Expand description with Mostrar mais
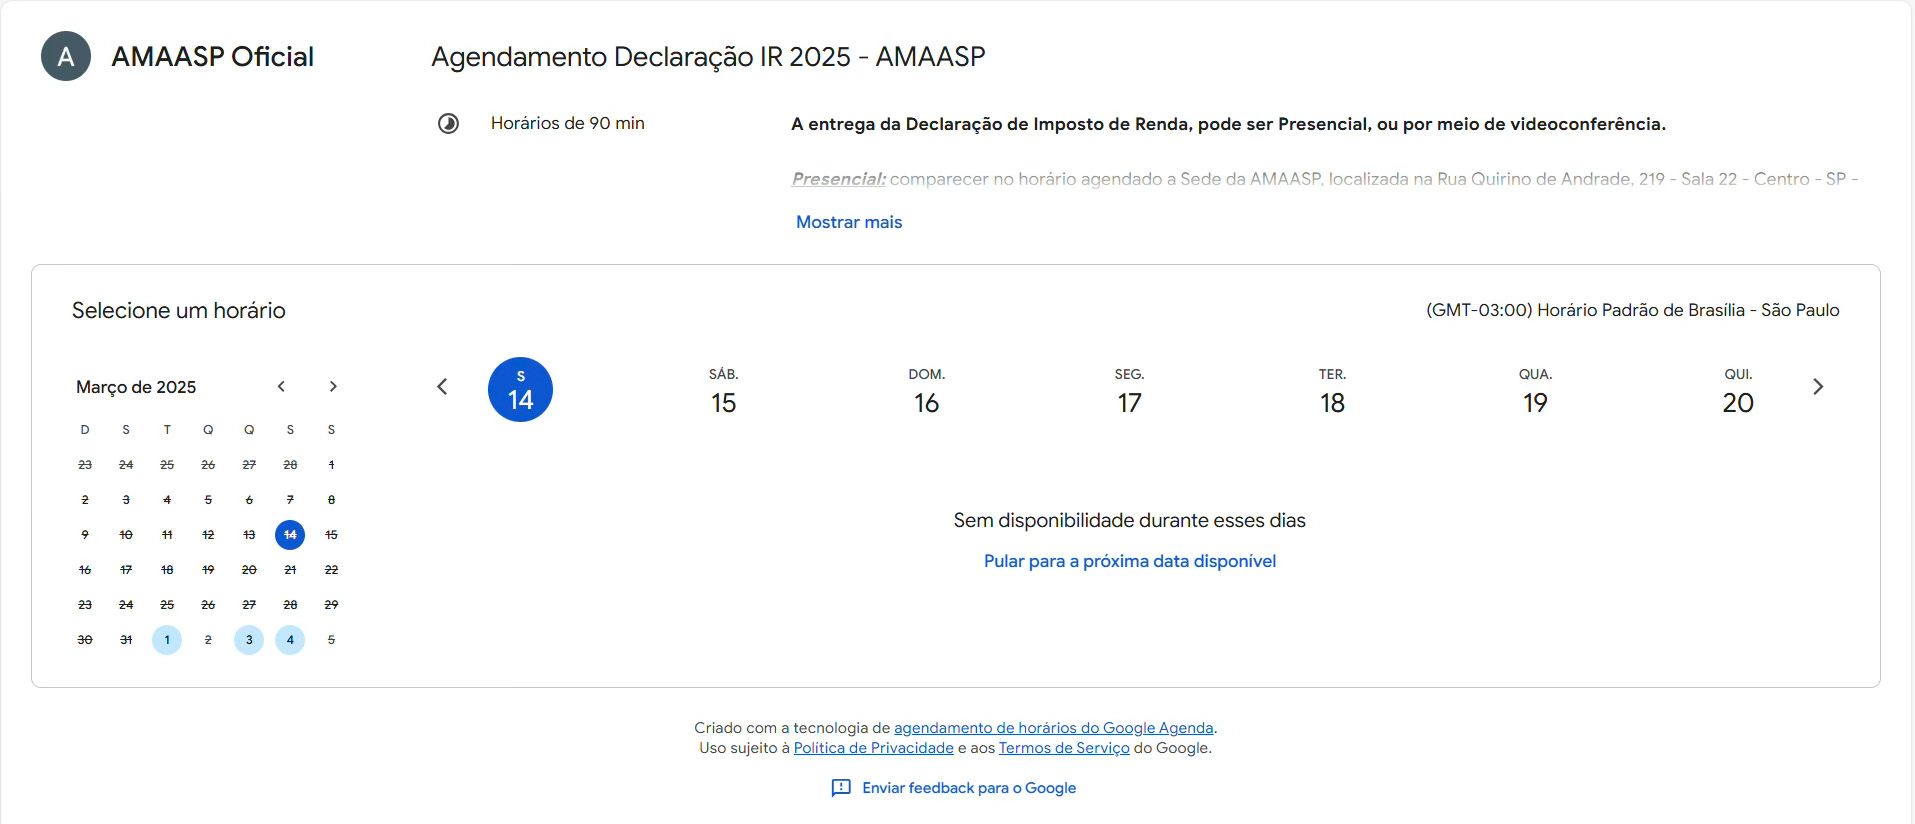This screenshot has width=1915, height=824. coord(849,222)
